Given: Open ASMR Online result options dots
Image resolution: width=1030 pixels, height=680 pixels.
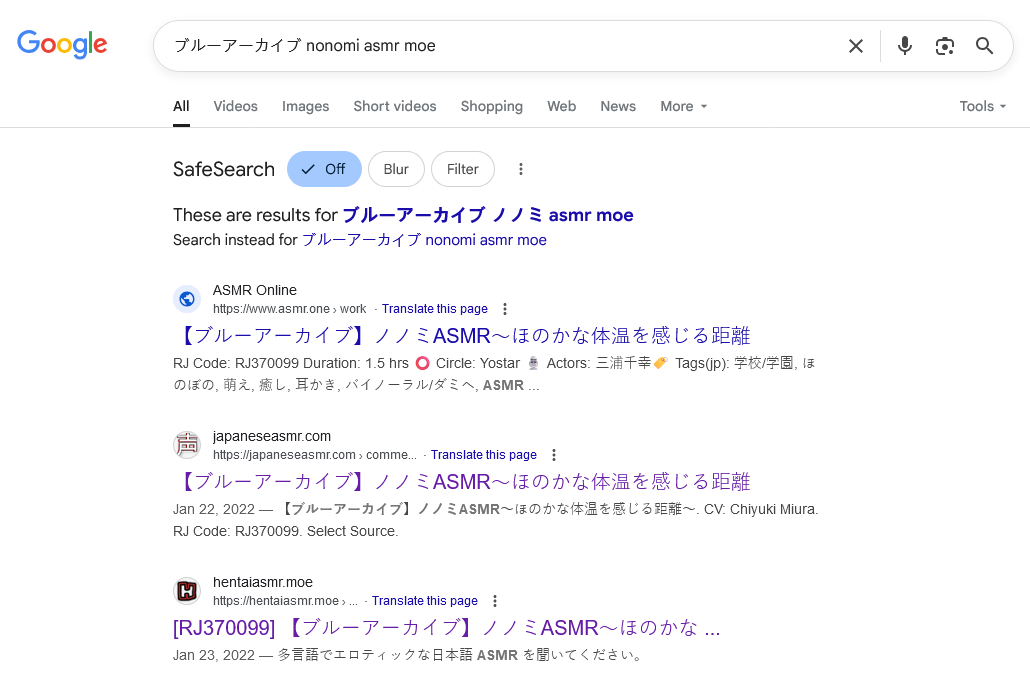Looking at the screenshot, I should pos(504,309).
